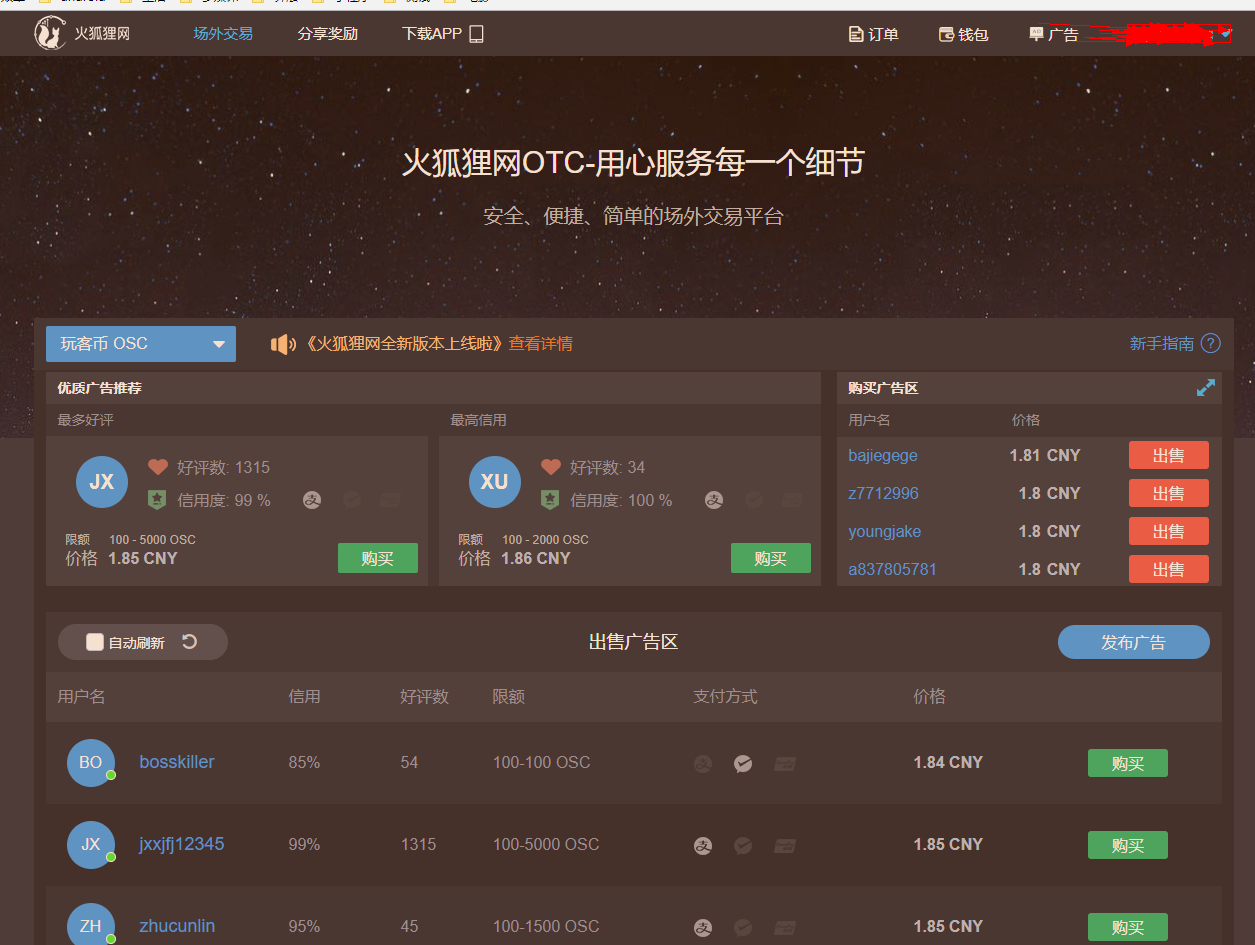Click 出售 for a837805781

[1168, 569]
